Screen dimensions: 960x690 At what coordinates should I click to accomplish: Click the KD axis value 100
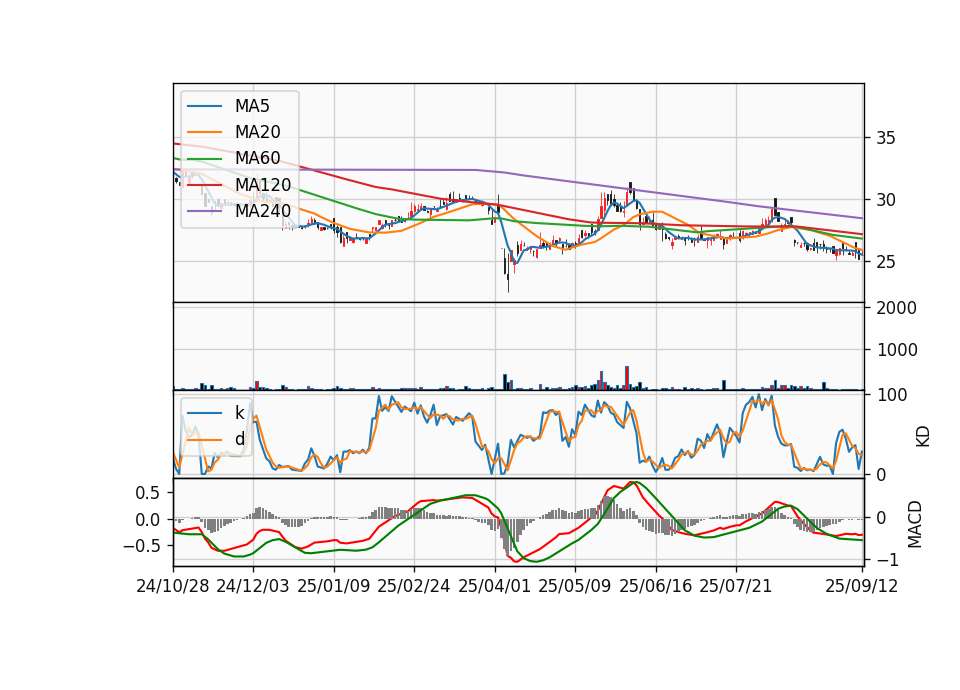892,395
